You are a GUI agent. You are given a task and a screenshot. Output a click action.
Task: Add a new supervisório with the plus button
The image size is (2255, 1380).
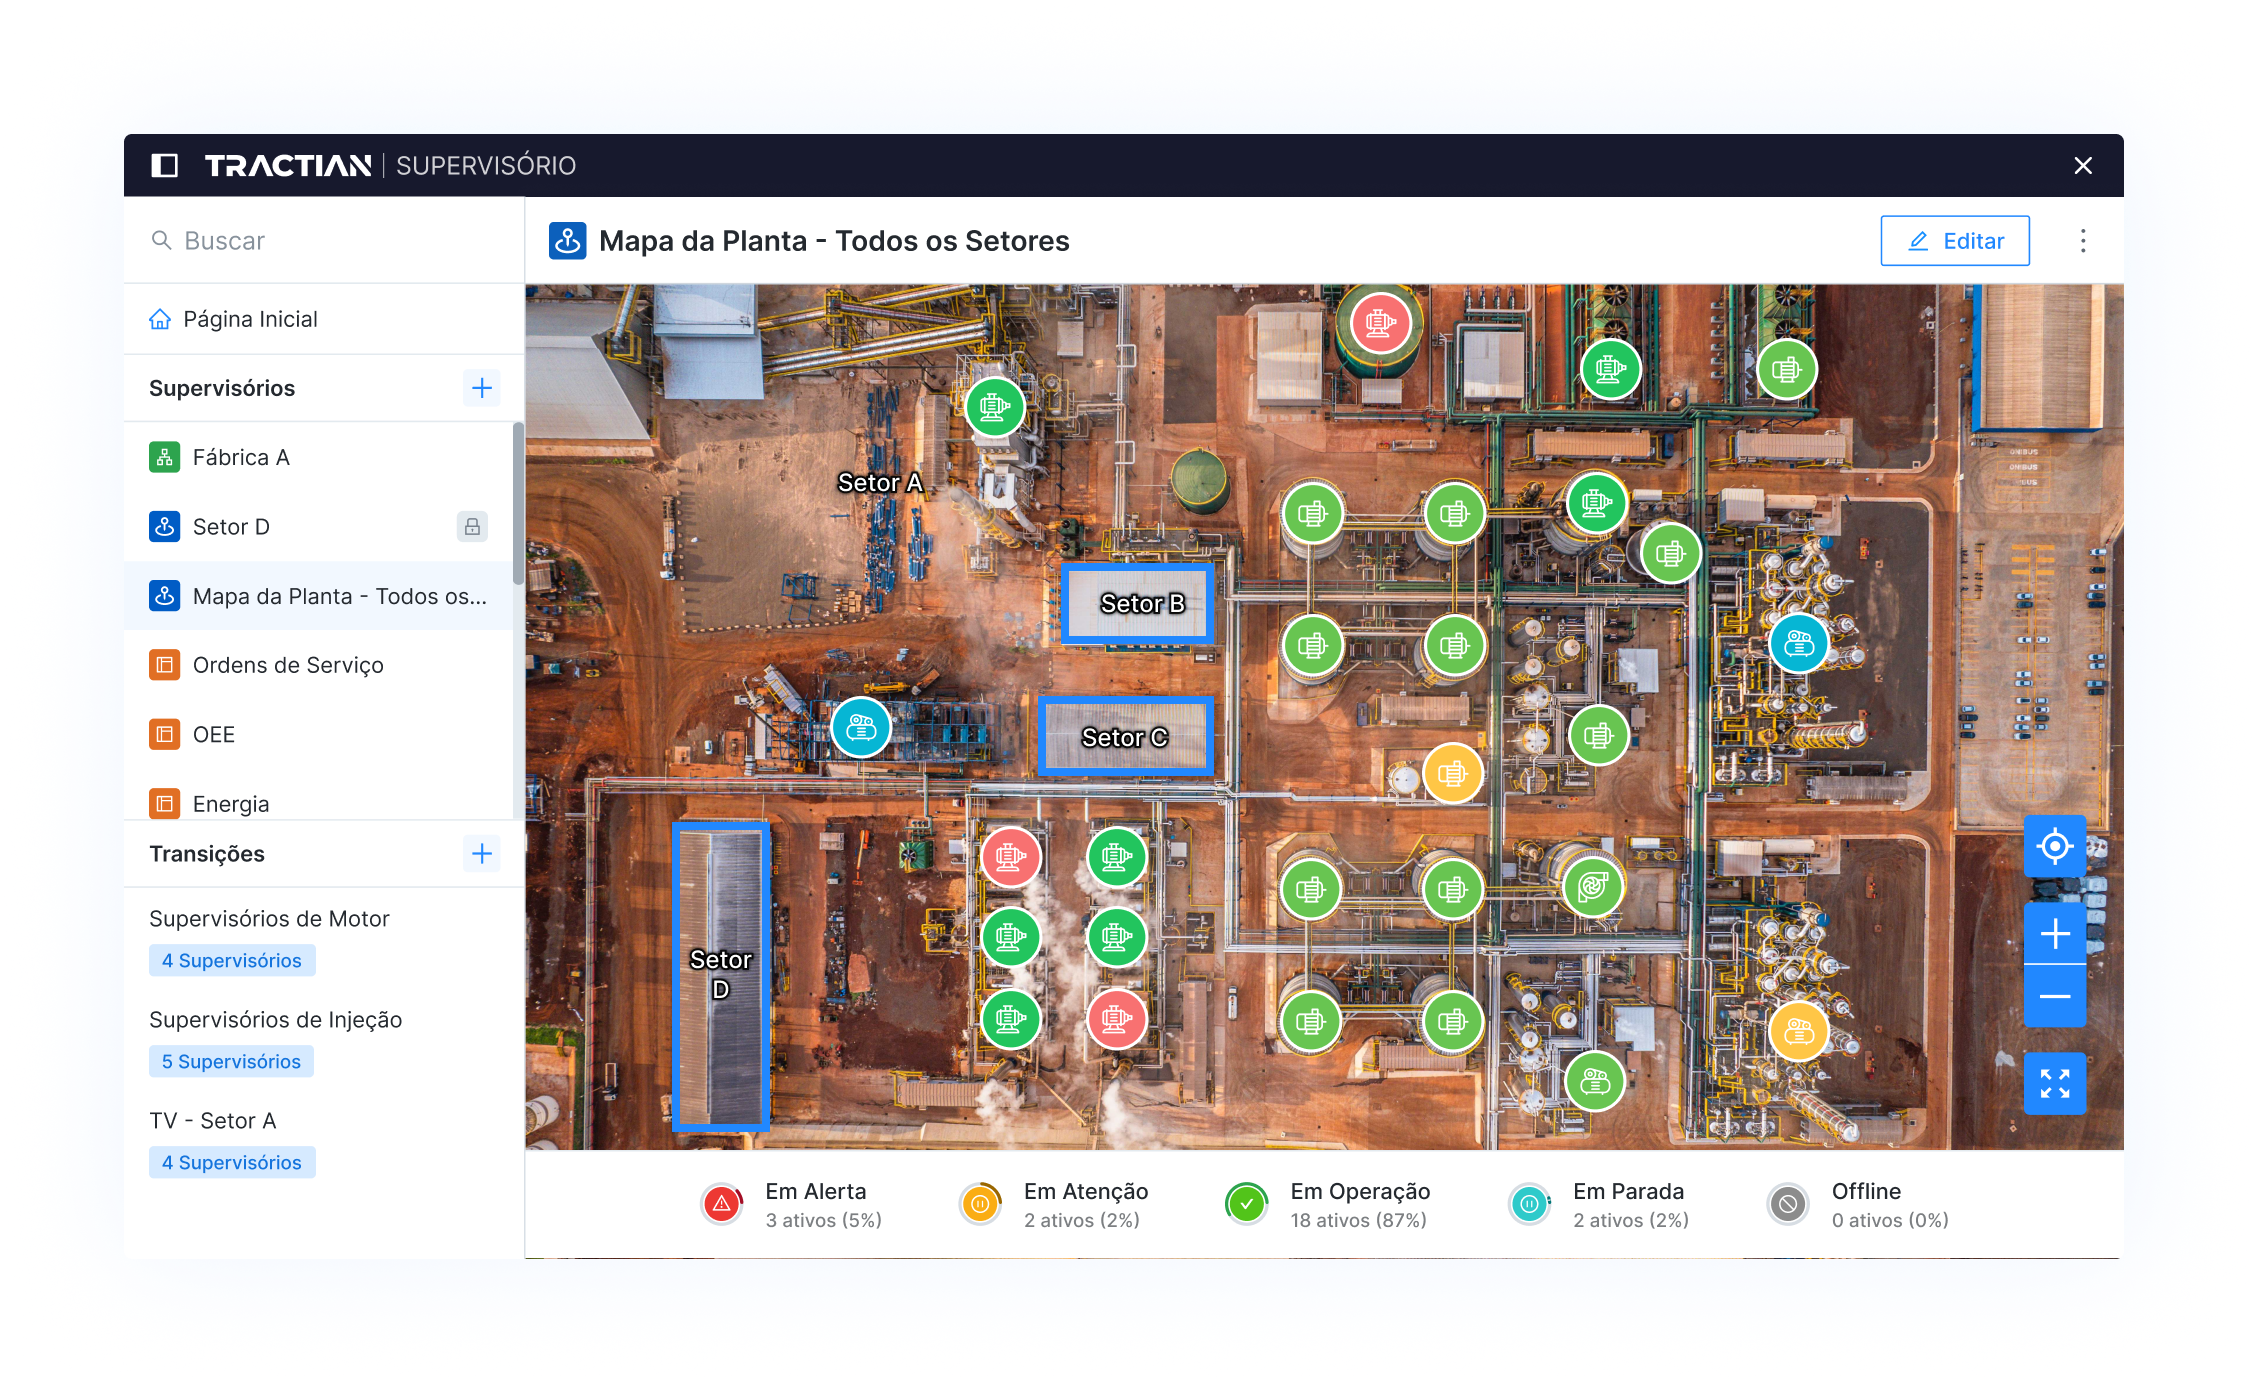pos(482,388)
